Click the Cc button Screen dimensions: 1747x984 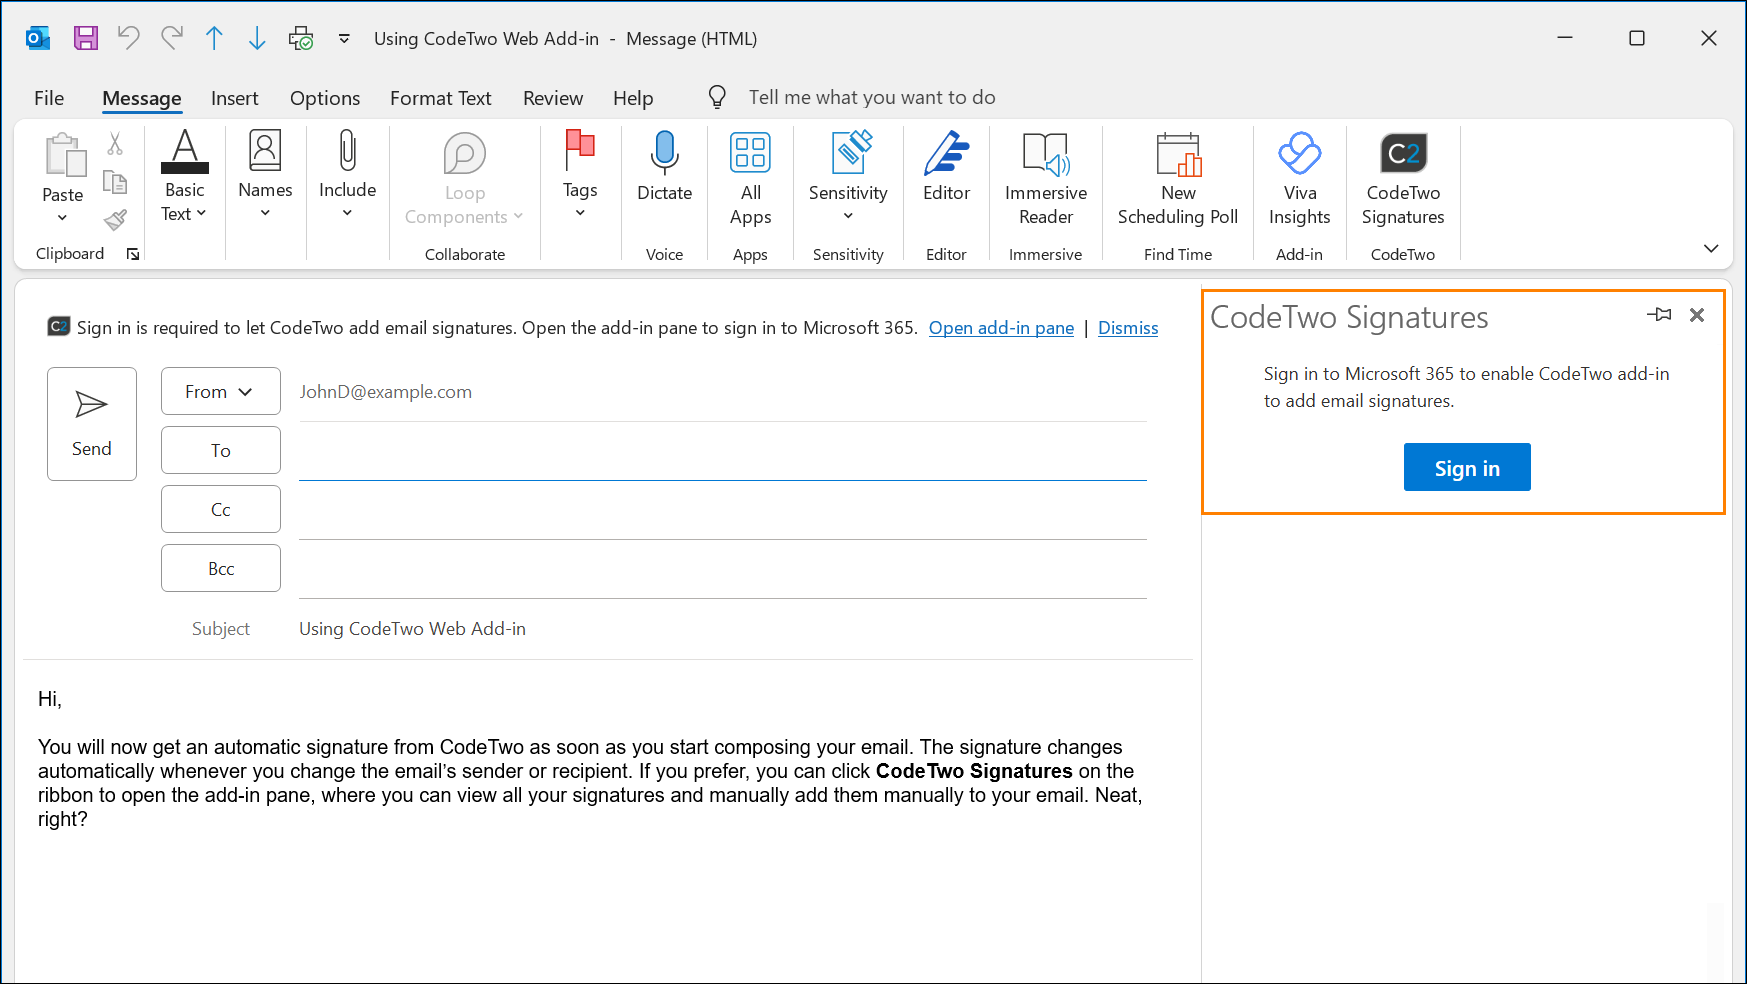coord(221,509)
